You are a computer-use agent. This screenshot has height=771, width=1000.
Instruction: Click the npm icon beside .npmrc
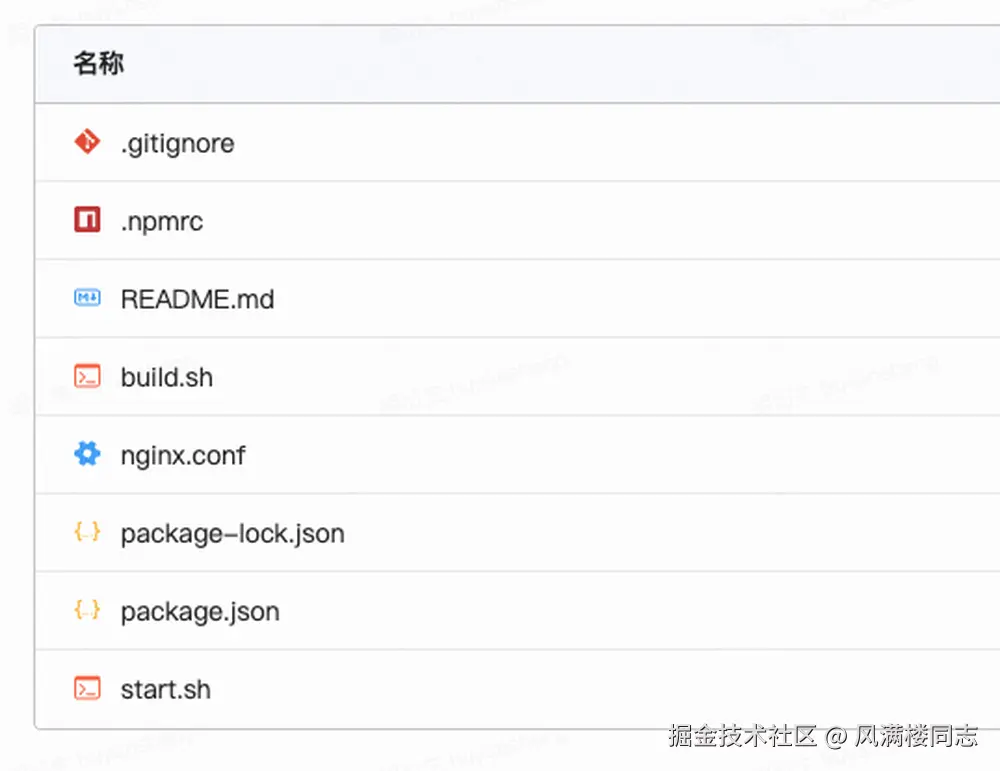pos(88,220)
